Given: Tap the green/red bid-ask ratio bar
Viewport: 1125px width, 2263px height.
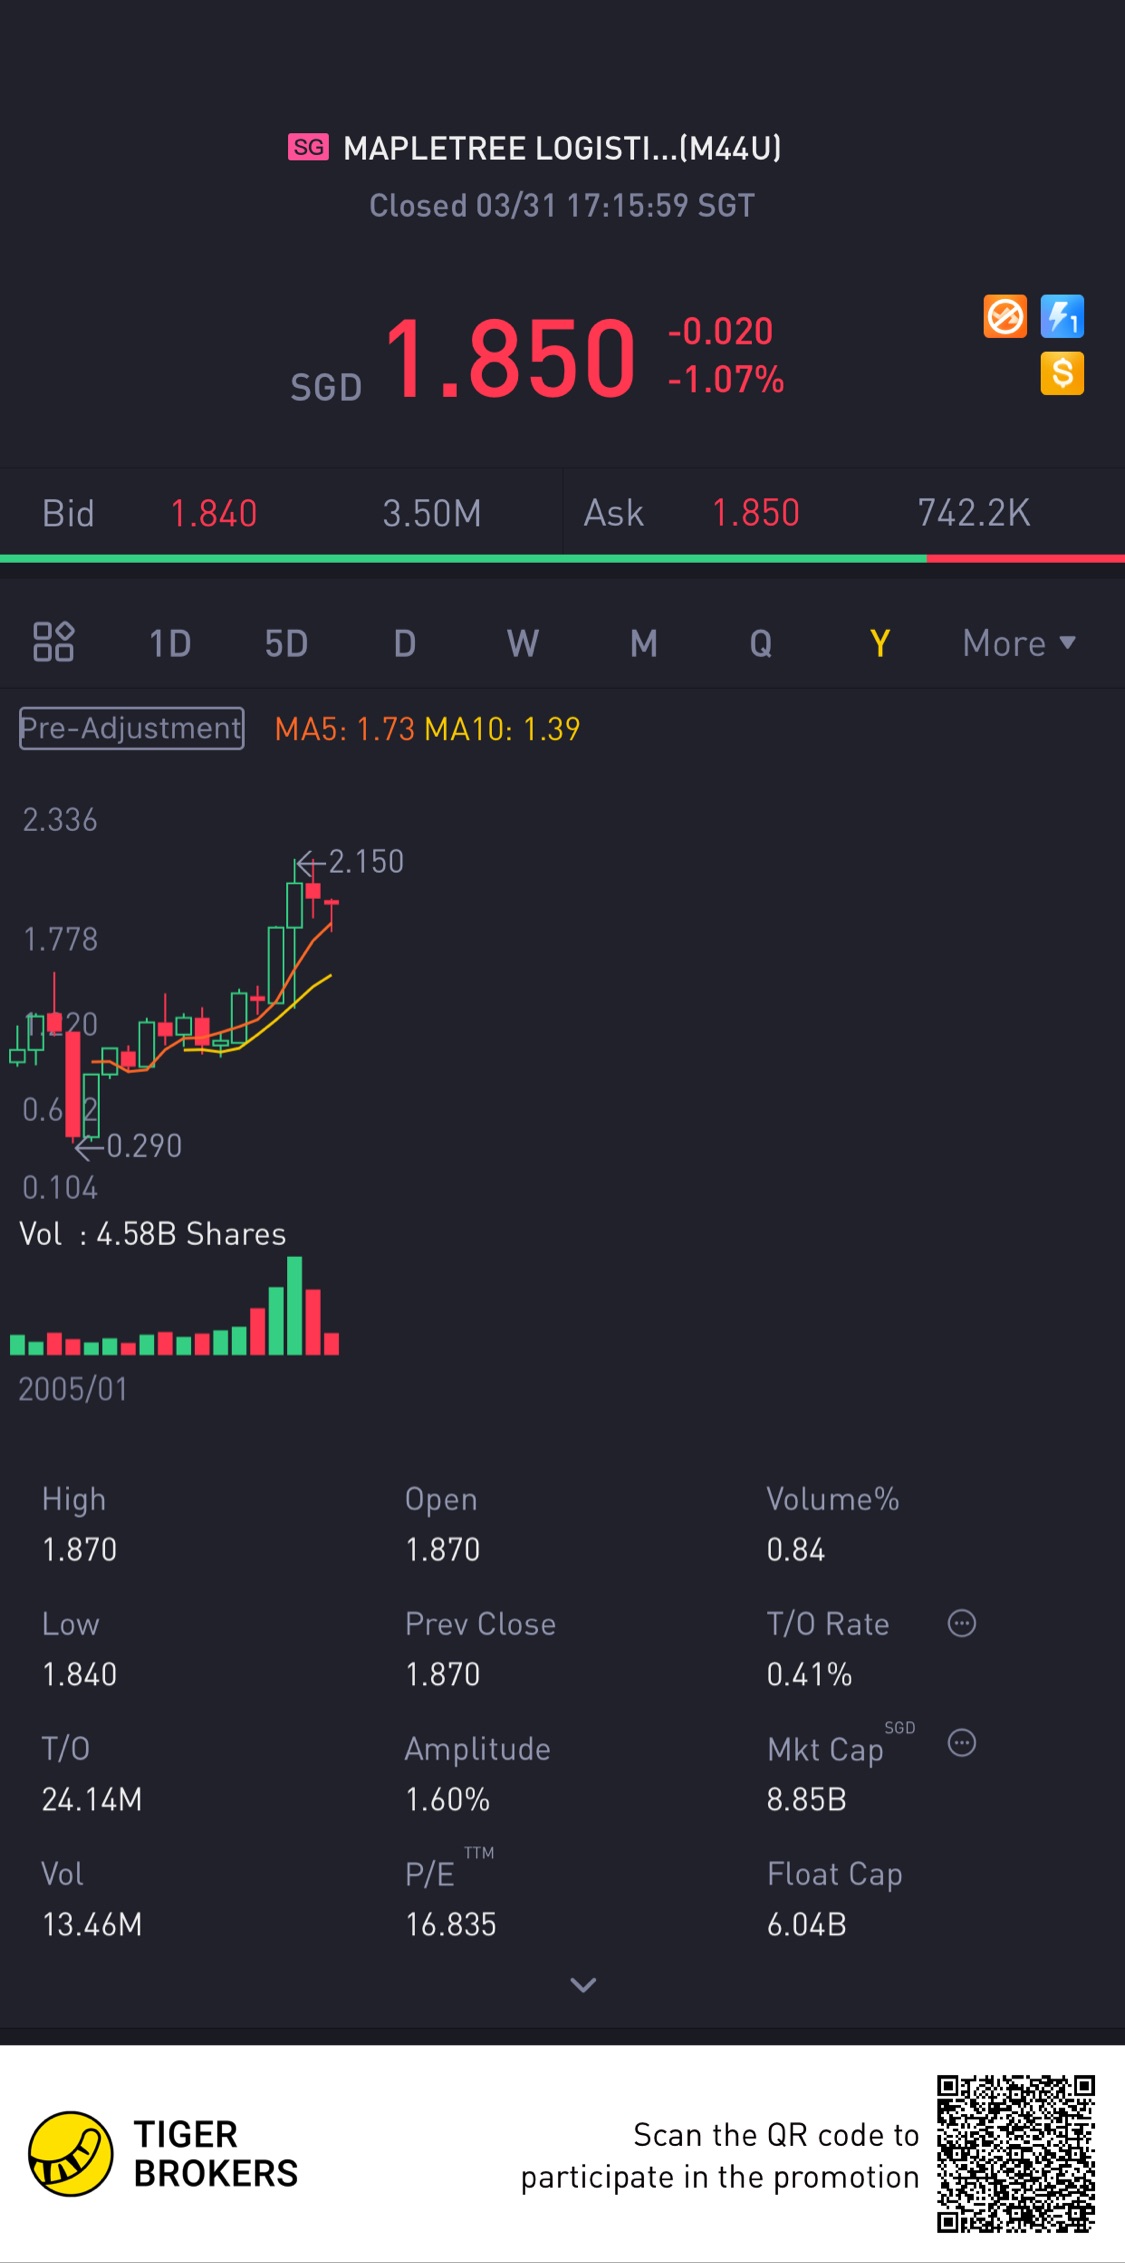Looking at the screenshot, I should [x=562, y=559].
